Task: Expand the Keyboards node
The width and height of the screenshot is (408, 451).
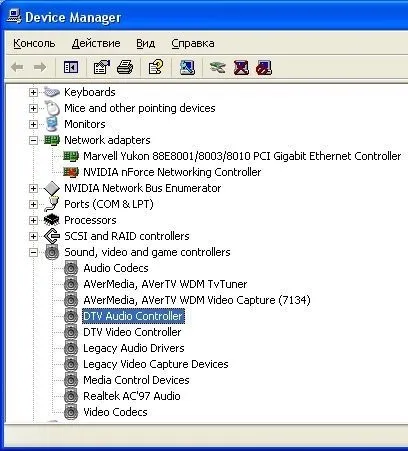Action: click(x=33, y=92)
